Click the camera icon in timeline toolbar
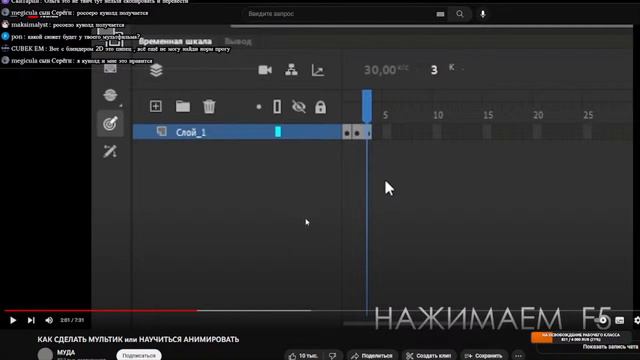The width and height of the screenshot is (640, 360). click(x=265, y=70)
